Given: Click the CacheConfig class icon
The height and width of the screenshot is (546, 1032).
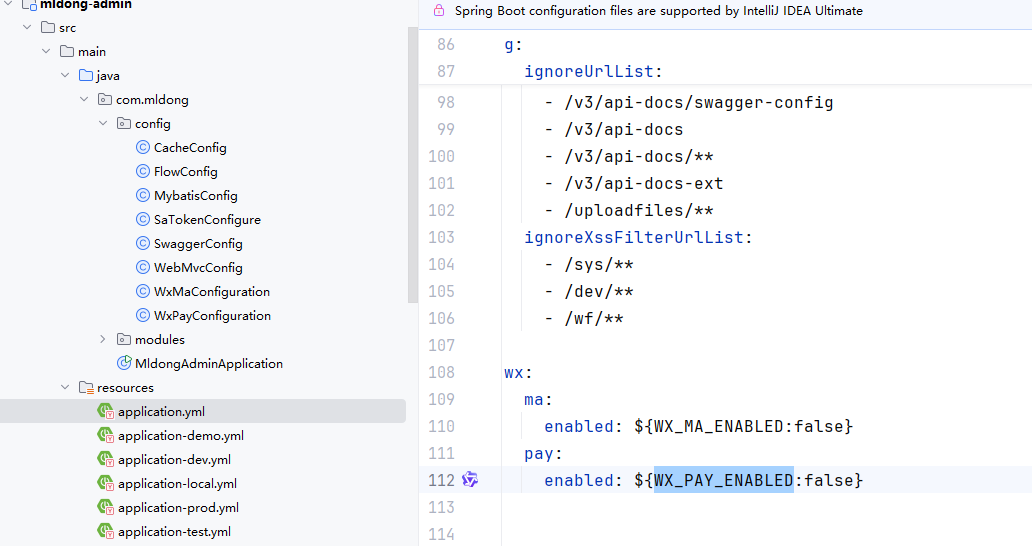Looking at the screenshot, I should click(143, 148).
